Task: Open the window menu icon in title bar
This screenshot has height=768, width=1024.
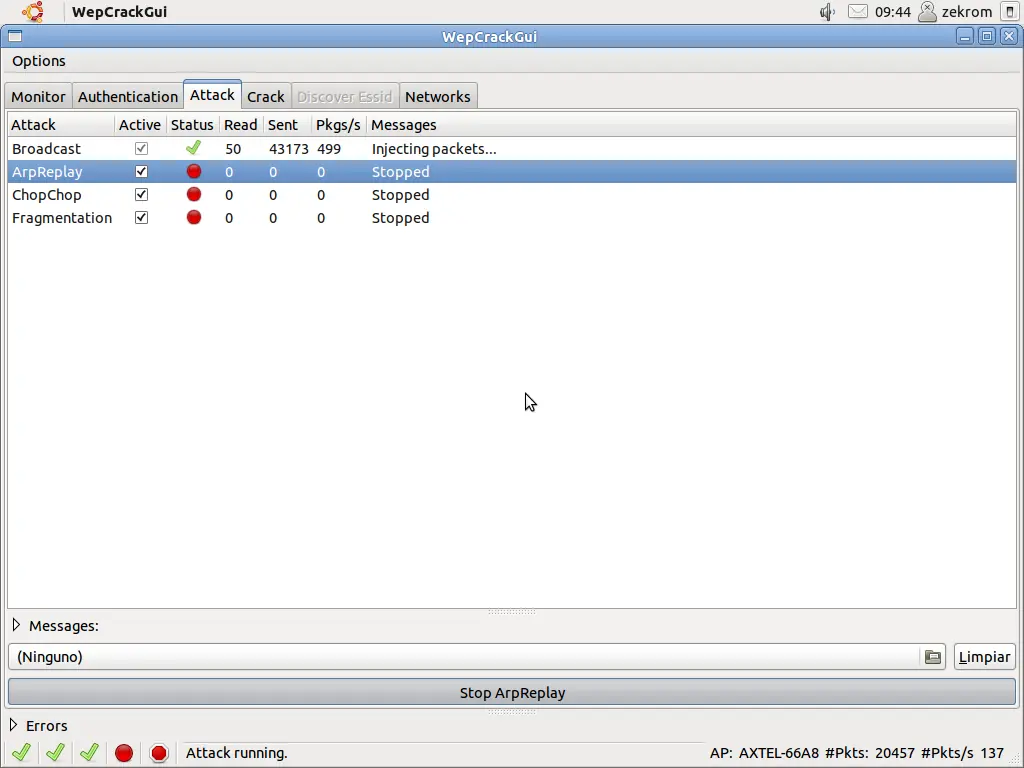Action: pos(15,37)
